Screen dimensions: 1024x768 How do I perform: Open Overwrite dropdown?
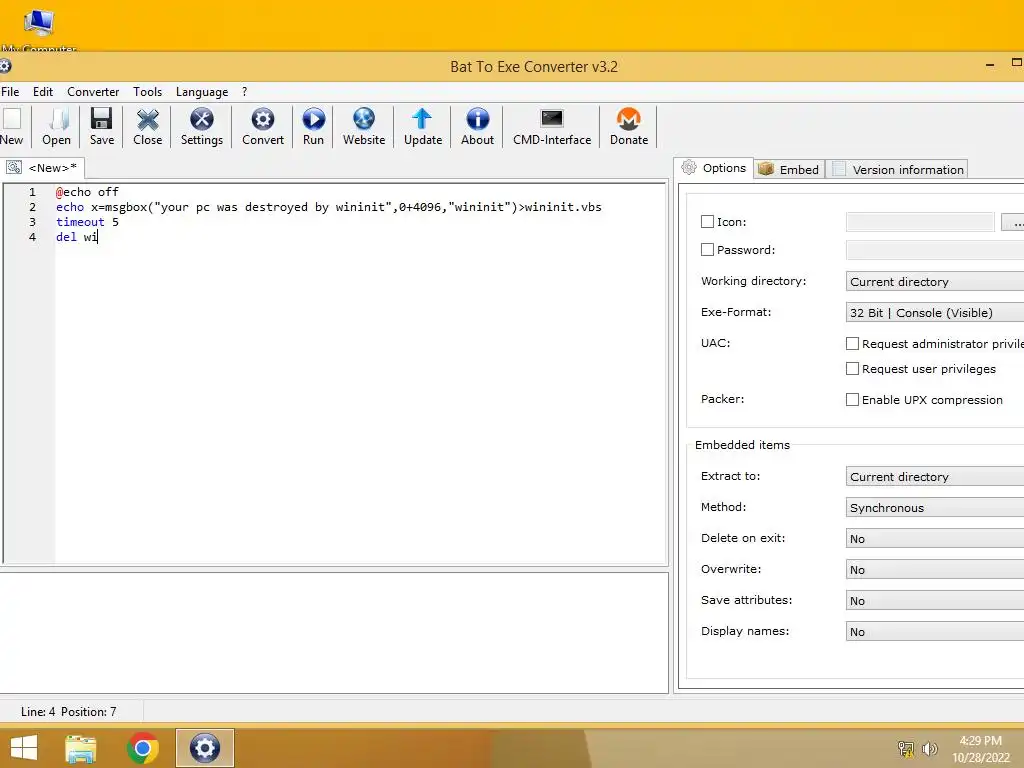pyautogui.click(x=935, y=569)
